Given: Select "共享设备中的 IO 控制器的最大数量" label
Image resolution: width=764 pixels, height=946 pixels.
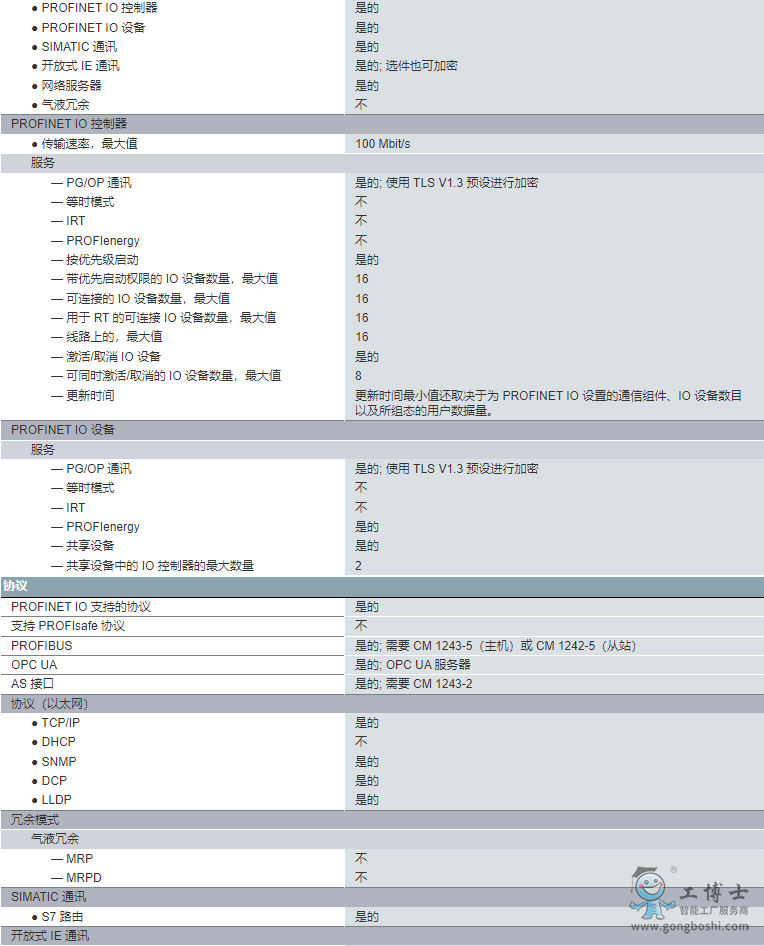Looking at the screenshot, I should click(x=160, y=566).
